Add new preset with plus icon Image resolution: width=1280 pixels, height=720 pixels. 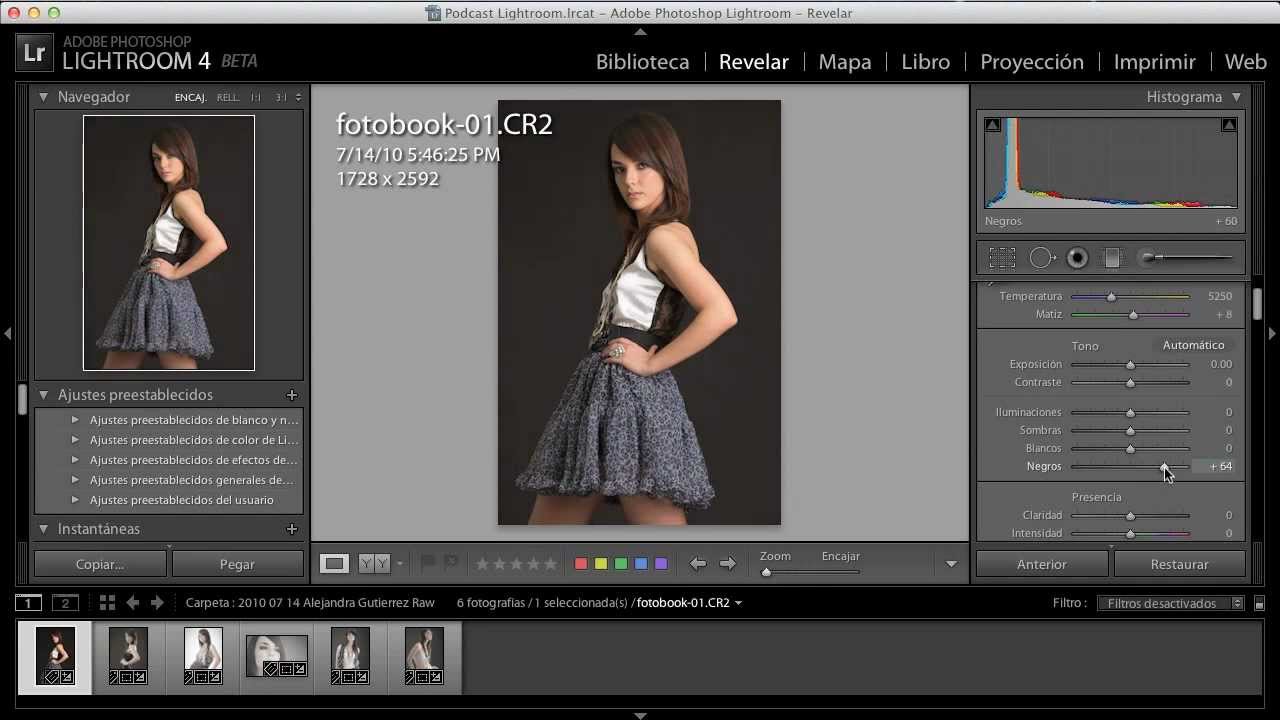pyautogui.click(x=292, y=395)
